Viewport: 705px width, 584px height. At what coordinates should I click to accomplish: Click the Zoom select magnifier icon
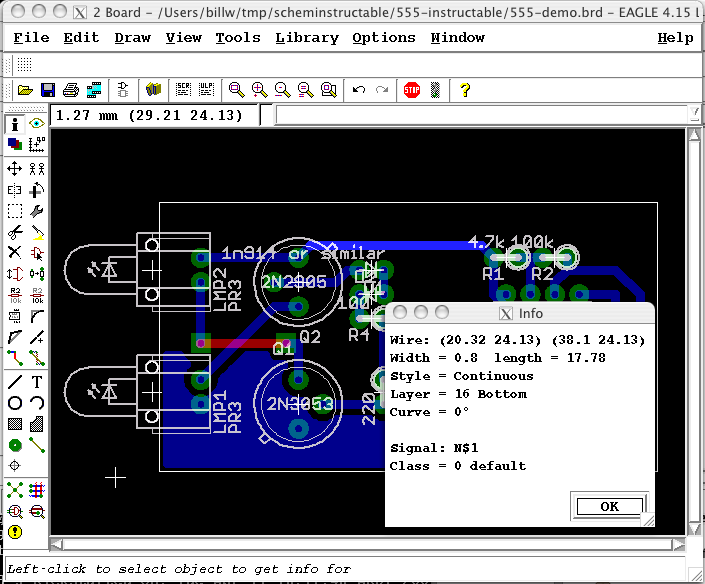tap(329, 90)
